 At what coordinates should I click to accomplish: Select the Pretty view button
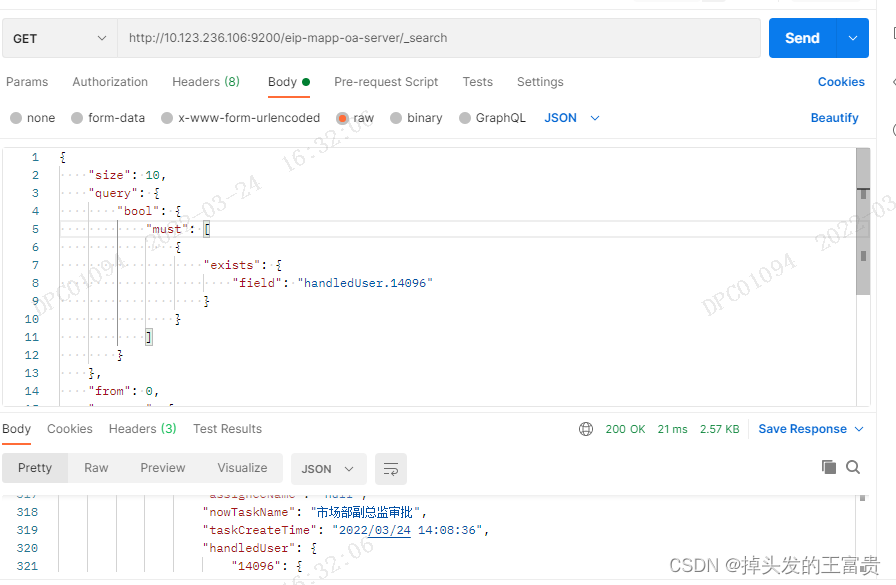click(x=35, y=468)
